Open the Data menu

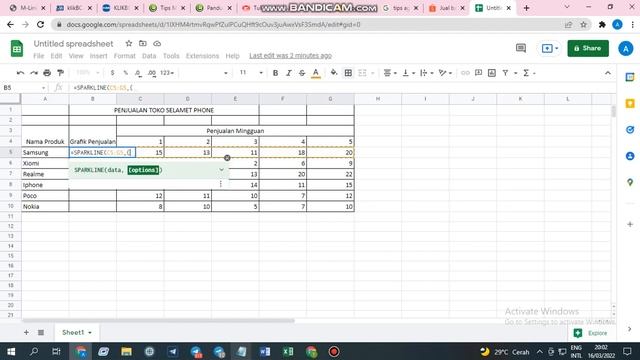coord(149,56)
